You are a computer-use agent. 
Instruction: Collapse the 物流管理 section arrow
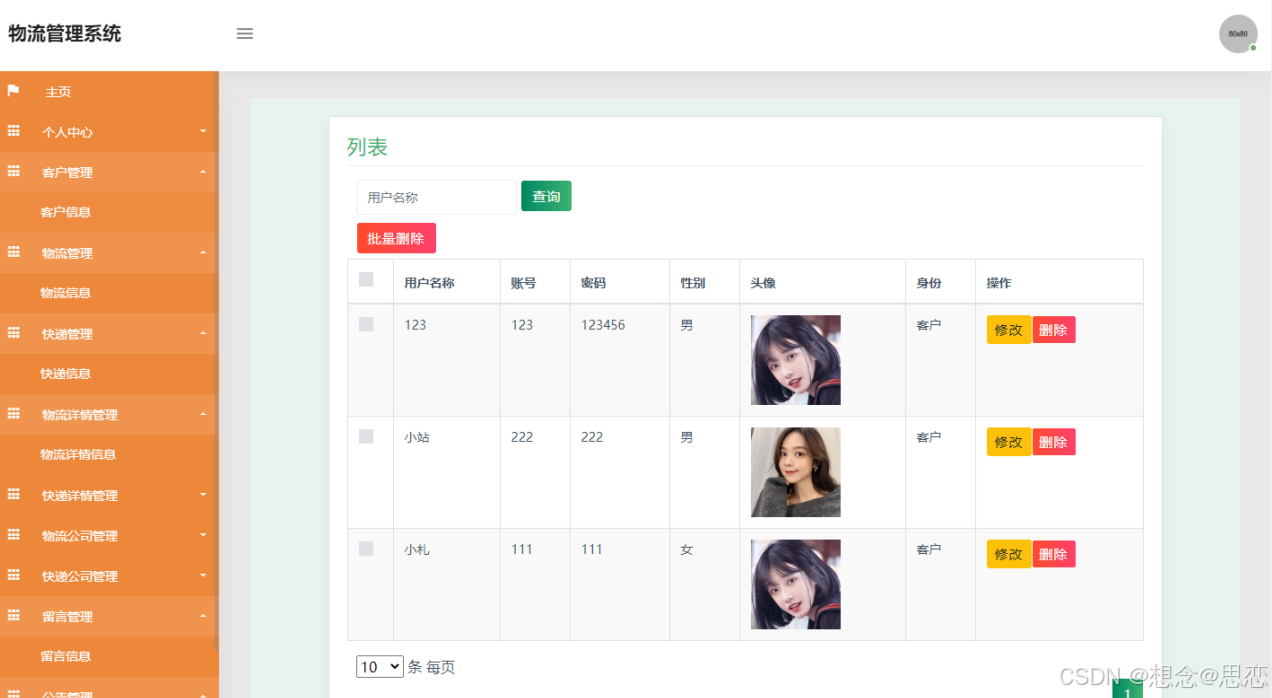click(x=203, y=253)
